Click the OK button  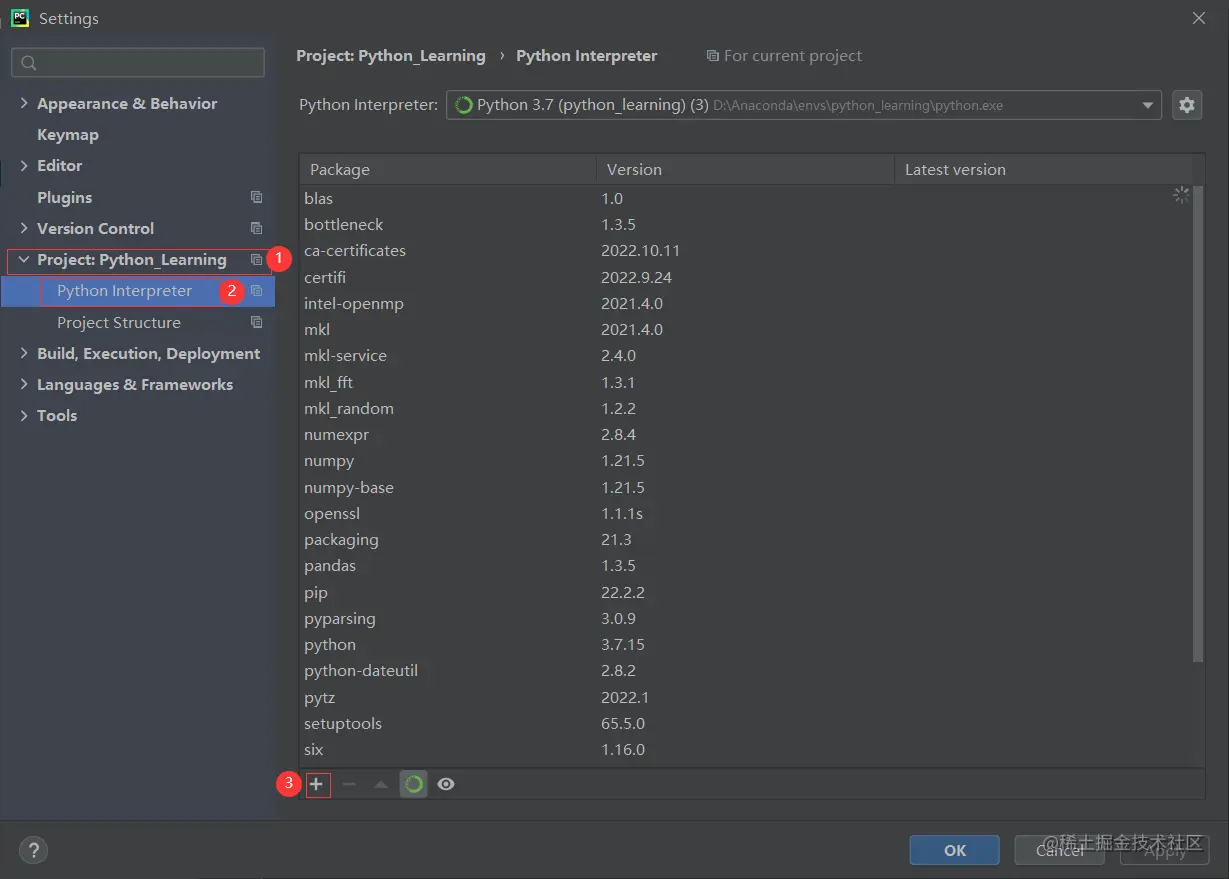coord(954,850)
